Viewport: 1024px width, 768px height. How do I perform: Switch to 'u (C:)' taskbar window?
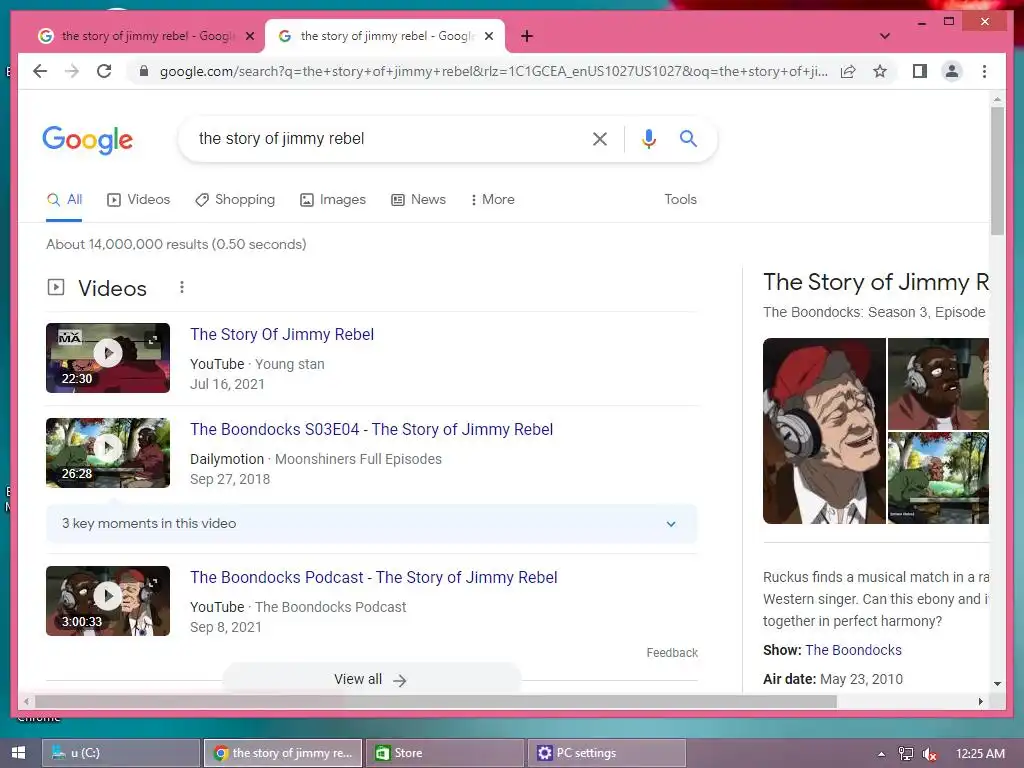[x=120, y=753]
